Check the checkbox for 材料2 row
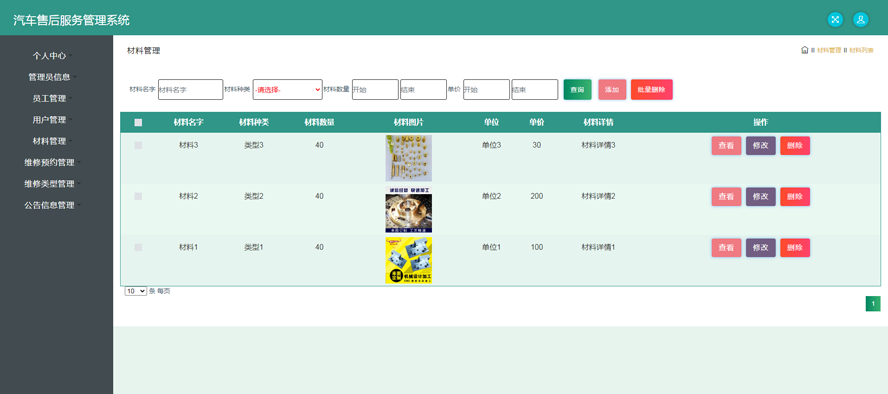The width and height of the screenshot is (888, 394). click(138, 196)
